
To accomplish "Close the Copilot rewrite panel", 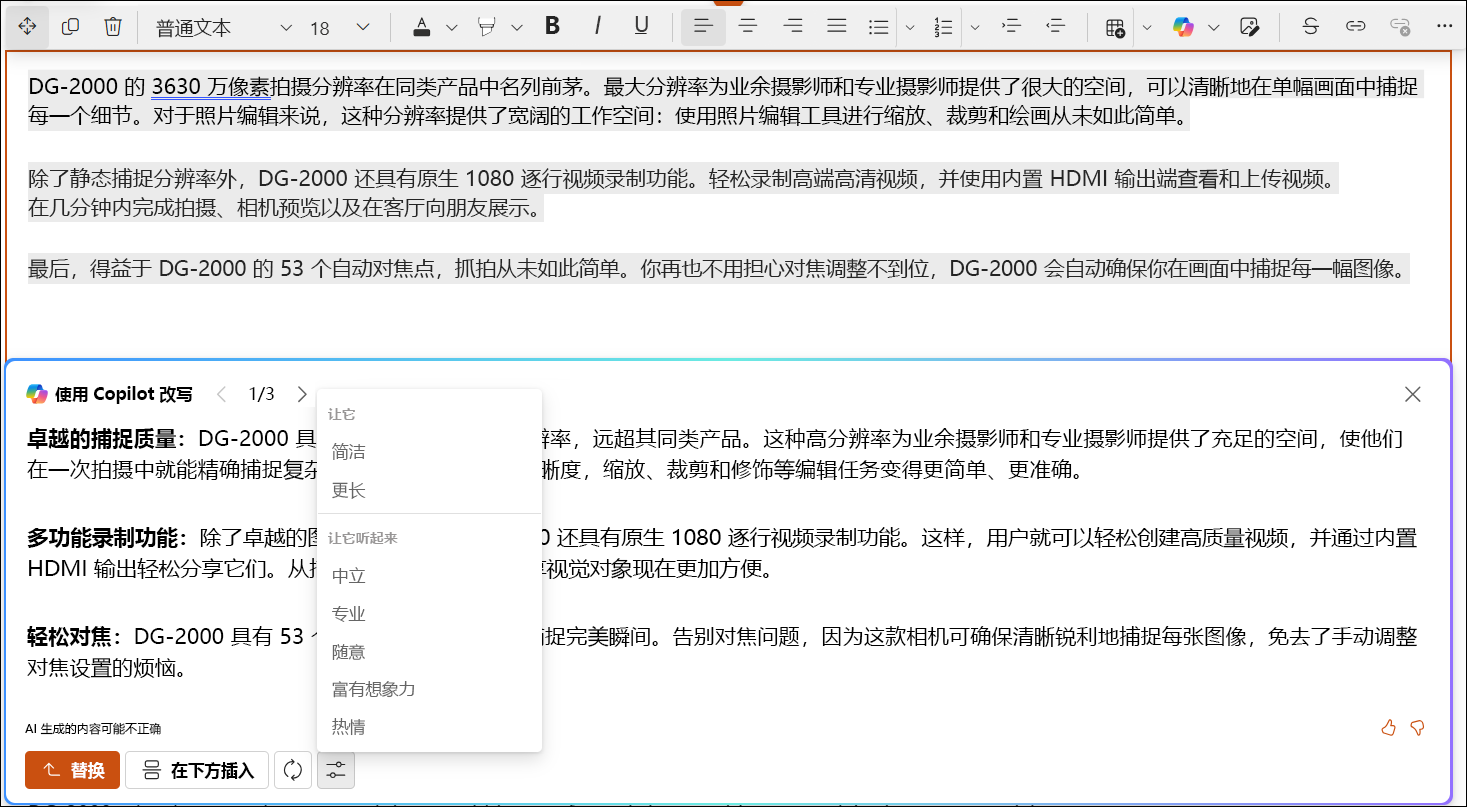I will coord(1412,394).
